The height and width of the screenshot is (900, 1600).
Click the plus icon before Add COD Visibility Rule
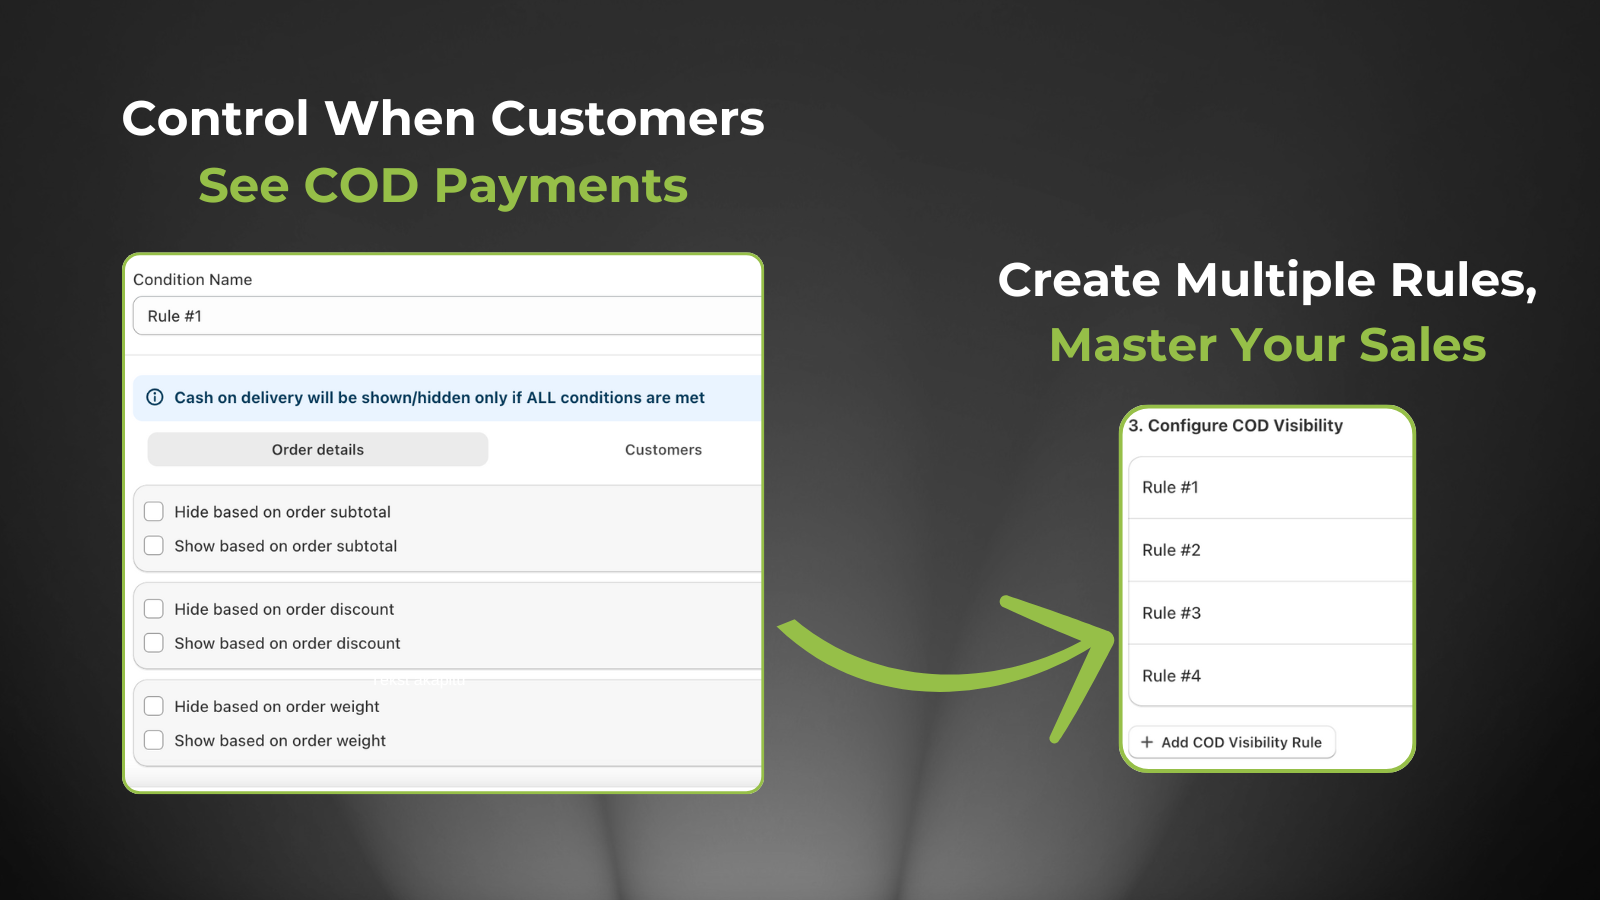coord(1147,742)
